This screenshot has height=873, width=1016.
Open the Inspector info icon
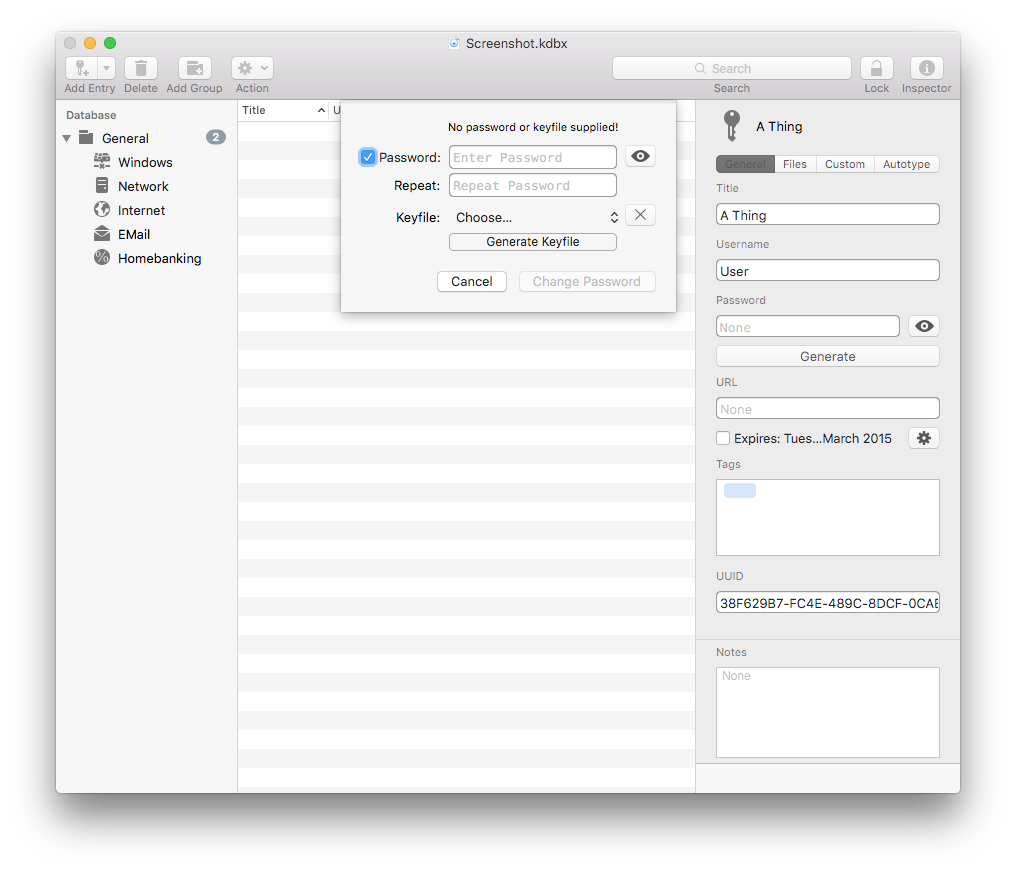point(927,68)
